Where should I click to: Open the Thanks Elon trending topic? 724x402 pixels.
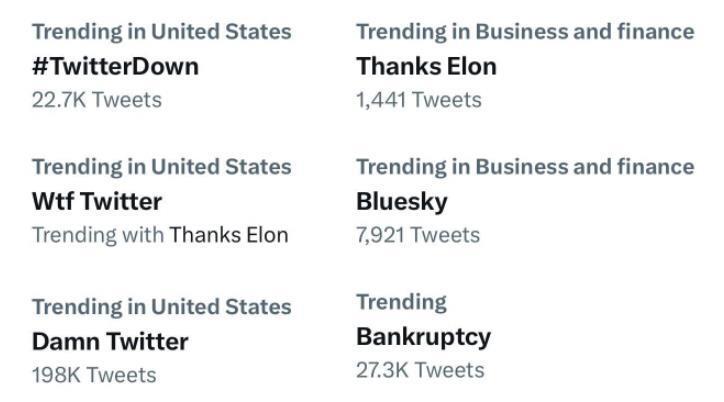tap(426, 66)
